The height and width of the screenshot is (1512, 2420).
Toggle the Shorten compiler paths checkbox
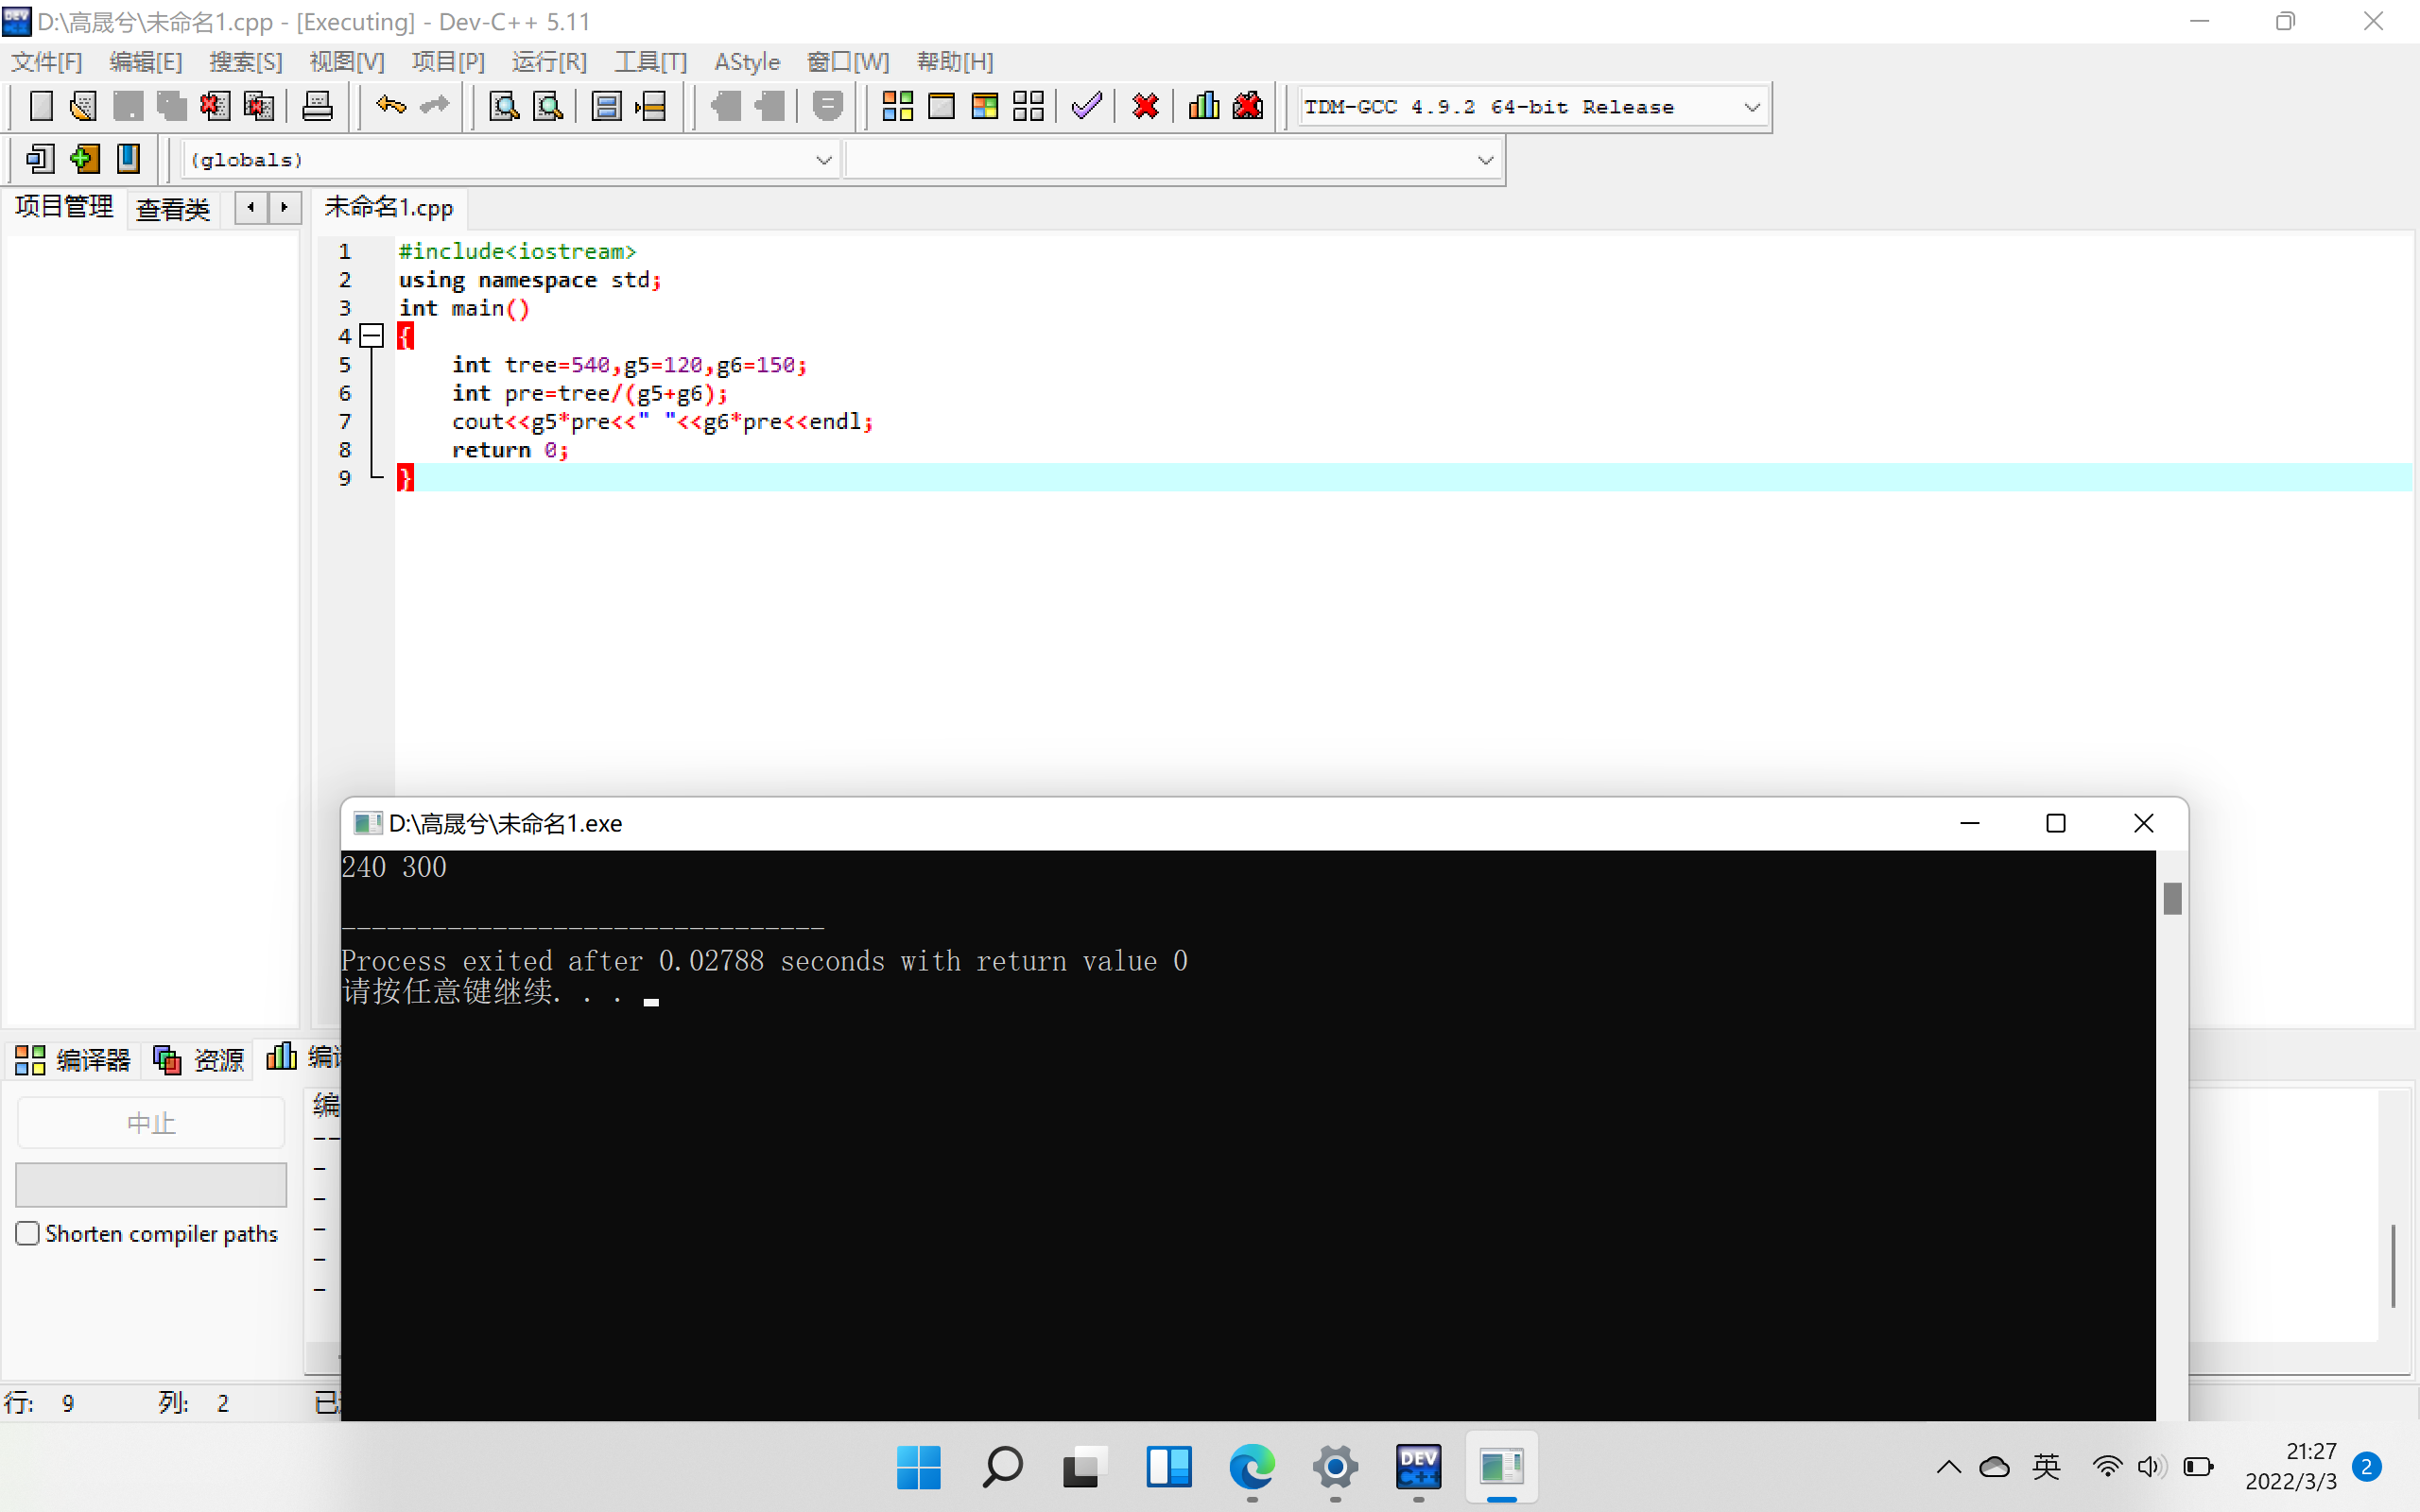[x=28, y=1233]
